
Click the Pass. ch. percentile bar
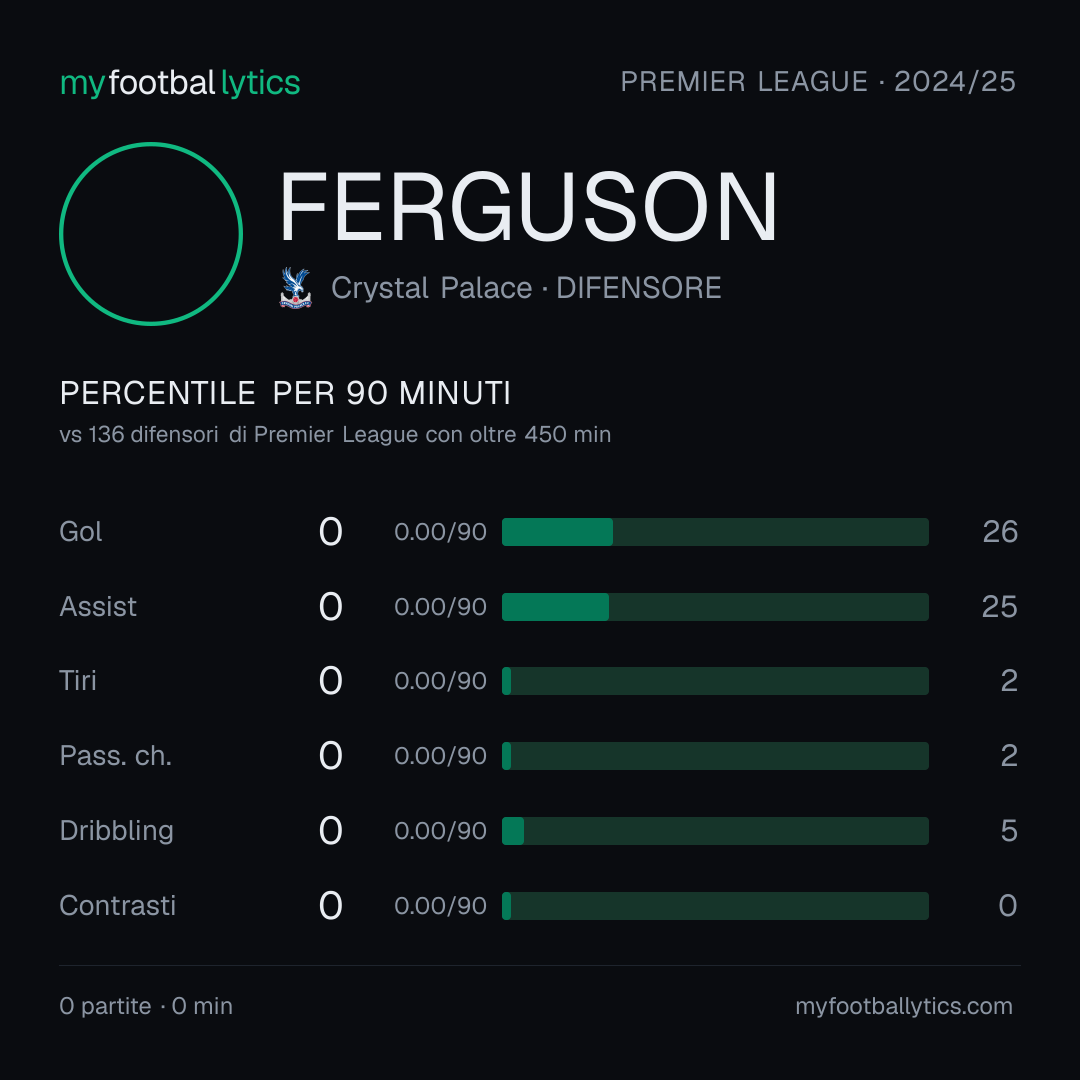[715, 756]
